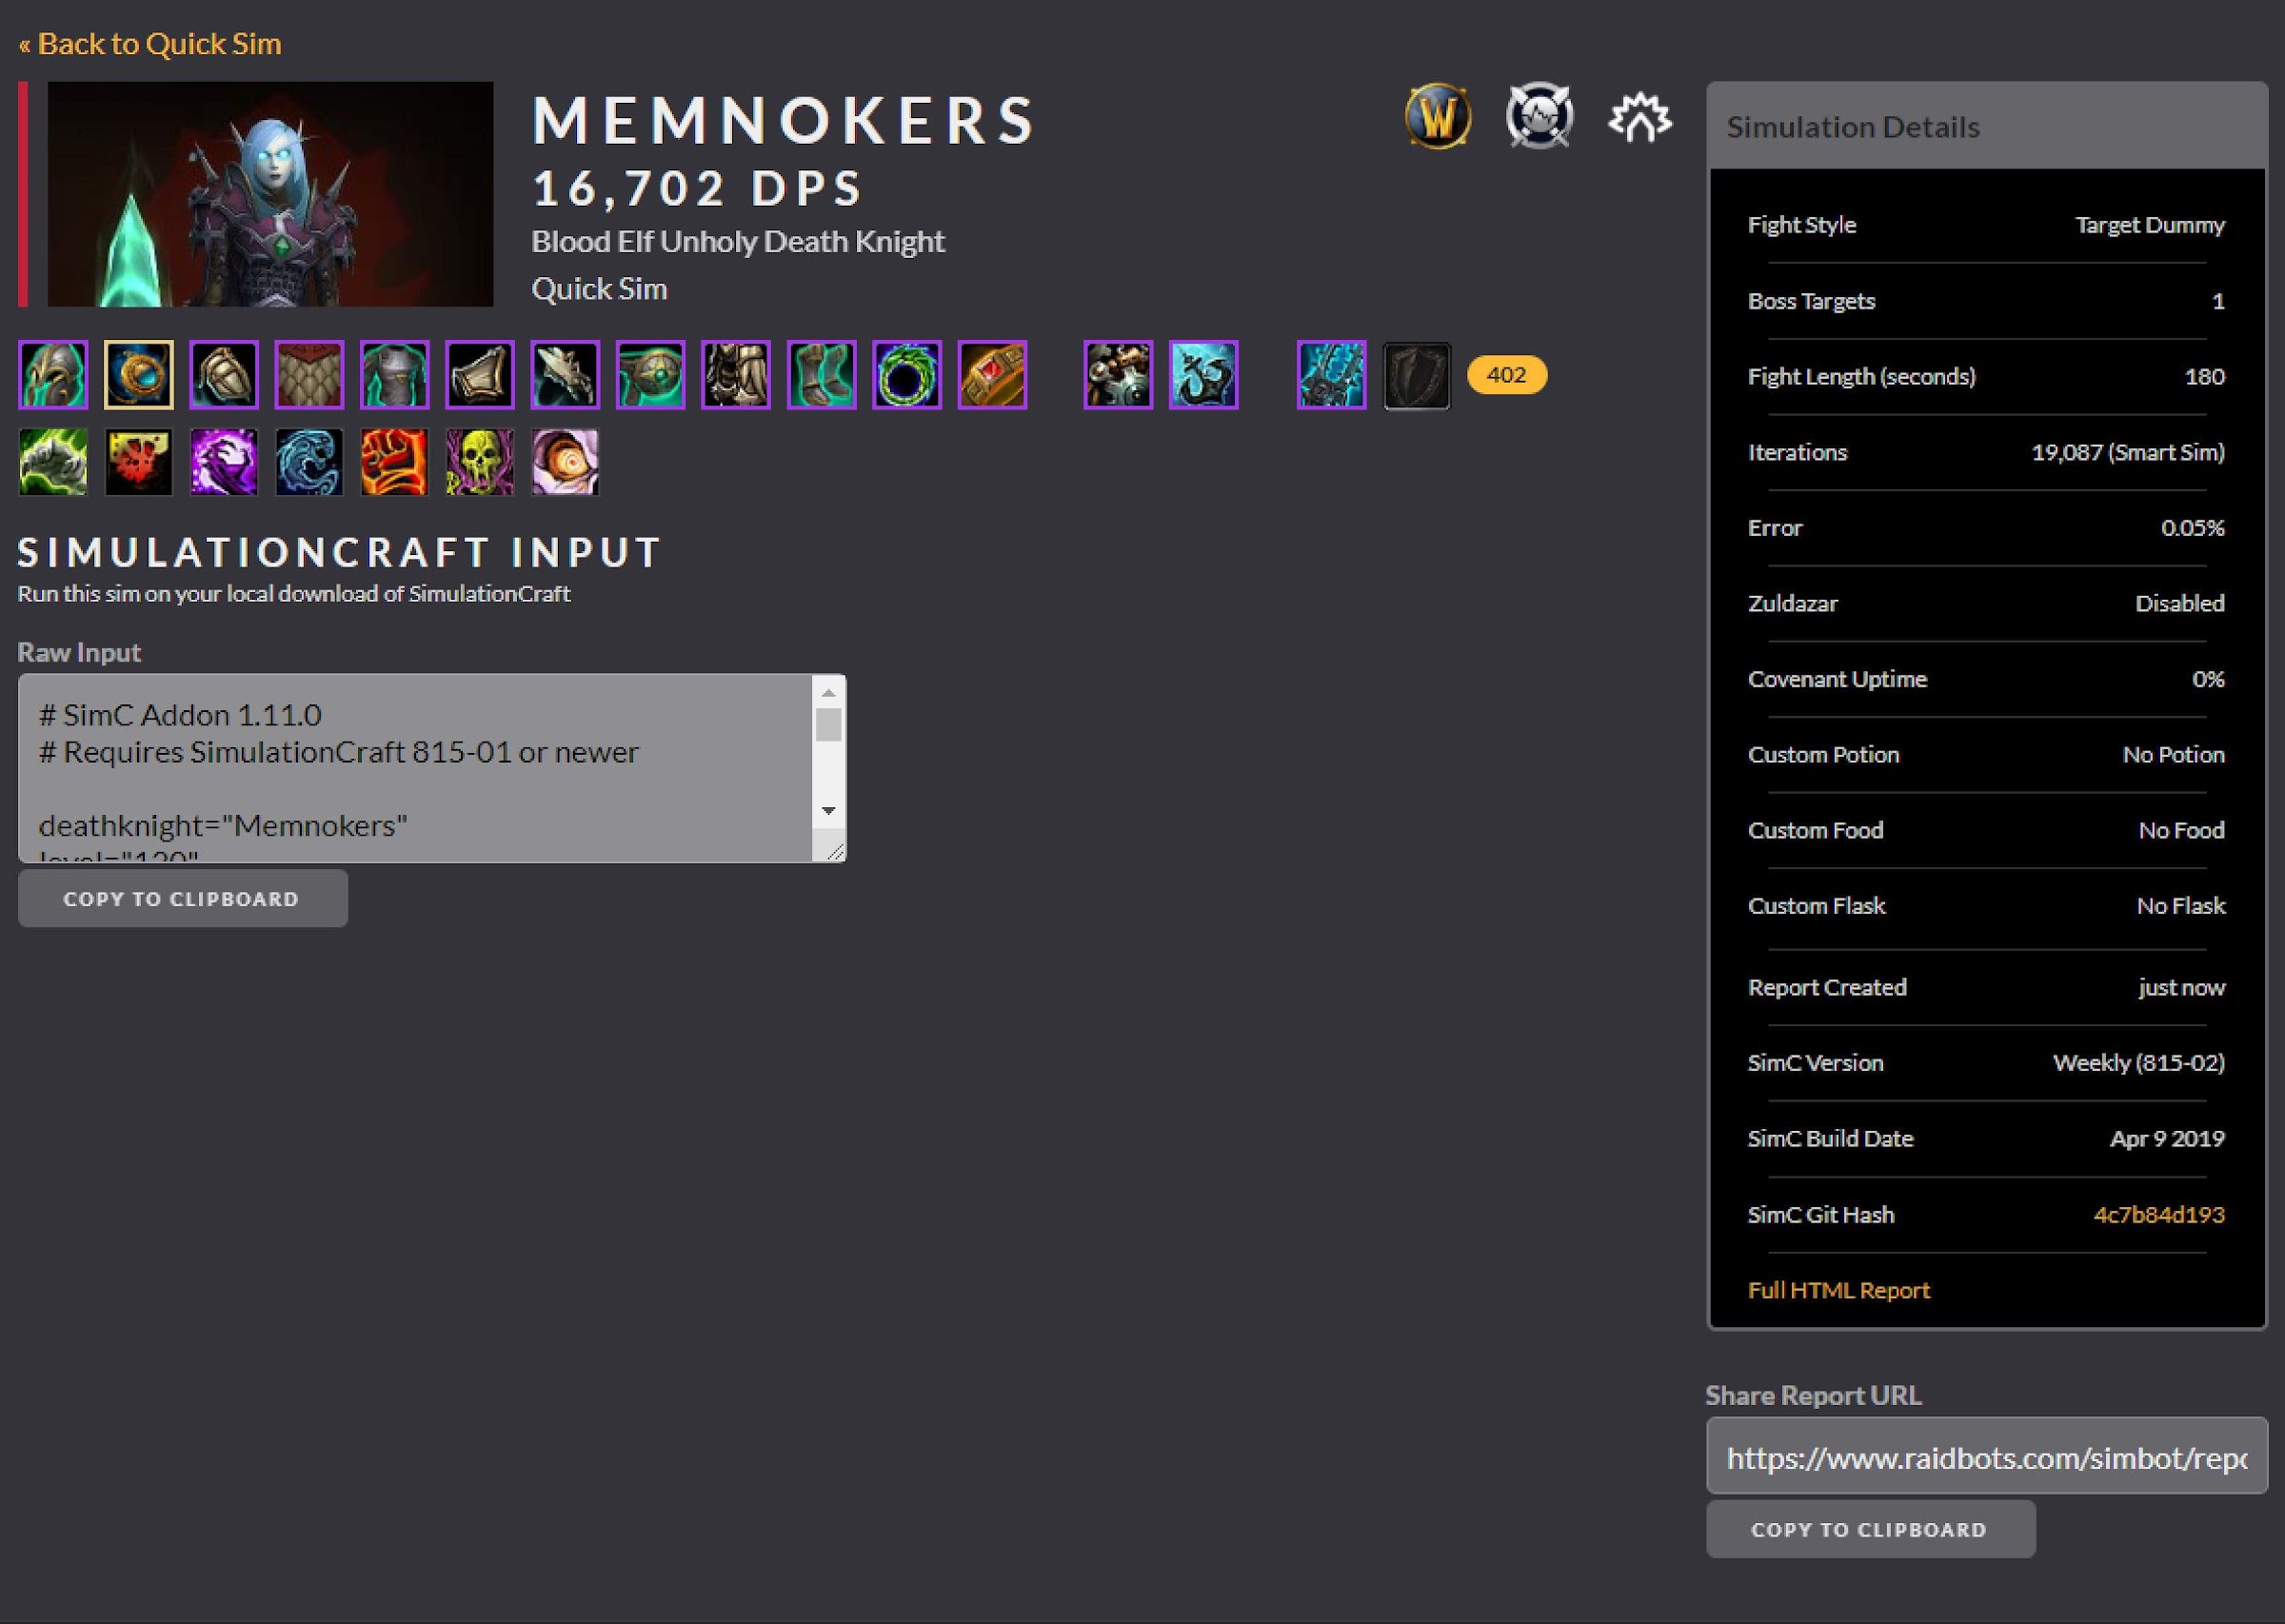Click the helmet gear icon
The height and width of the screenshot is (1624, 2285).
53,375
